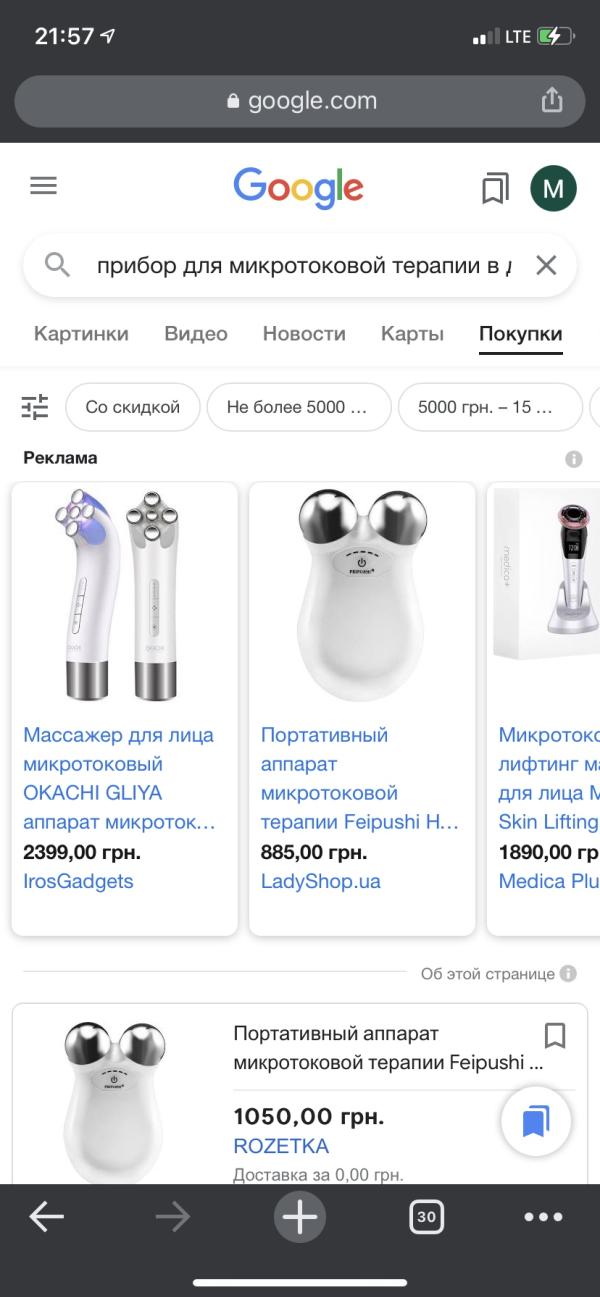Open the tab switcher showing 30 tabs
The image size is (600, 1297).
tap(427, 1217)
